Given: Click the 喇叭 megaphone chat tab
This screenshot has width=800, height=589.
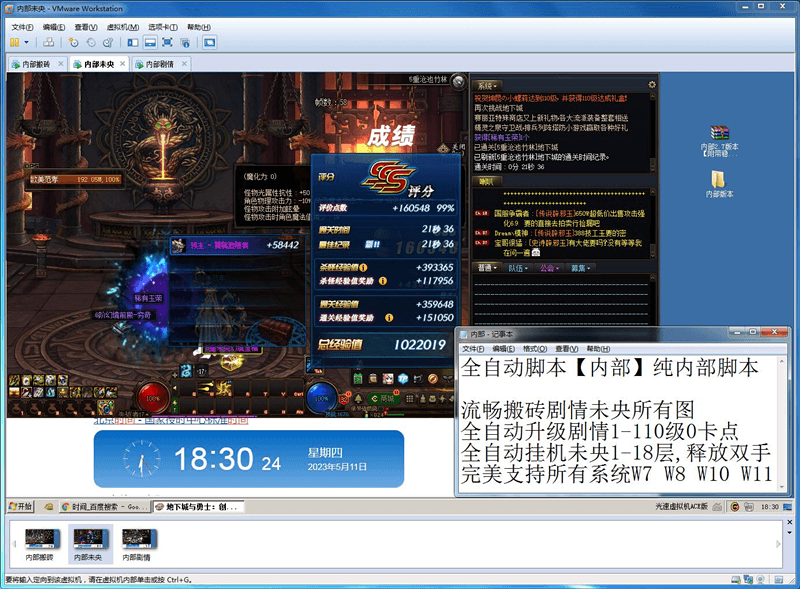Looking at the screenshot, I should (486, 181).
